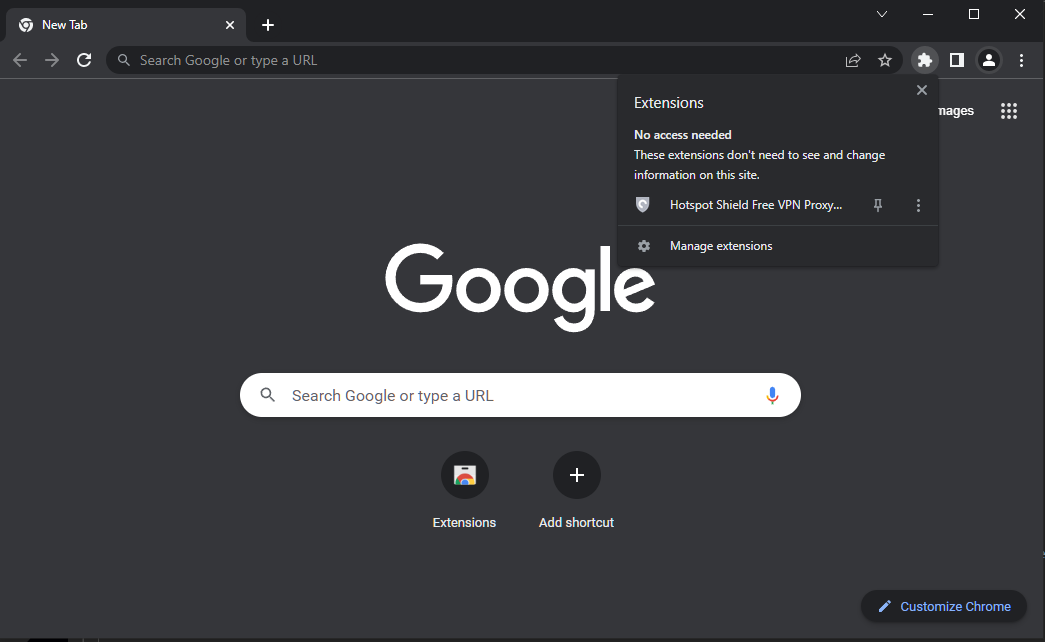Share this page using the share icon
The width and height of the screenshot is (1045, 642).
(853, 61)
